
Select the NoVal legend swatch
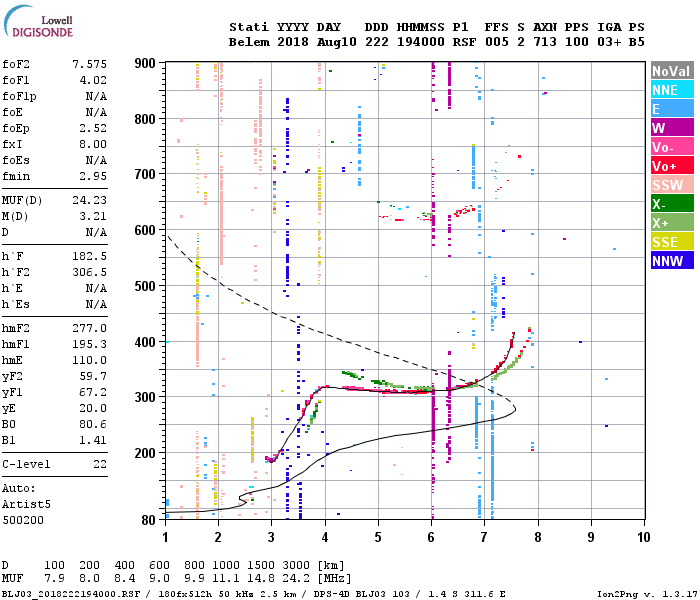coord(672,71)
